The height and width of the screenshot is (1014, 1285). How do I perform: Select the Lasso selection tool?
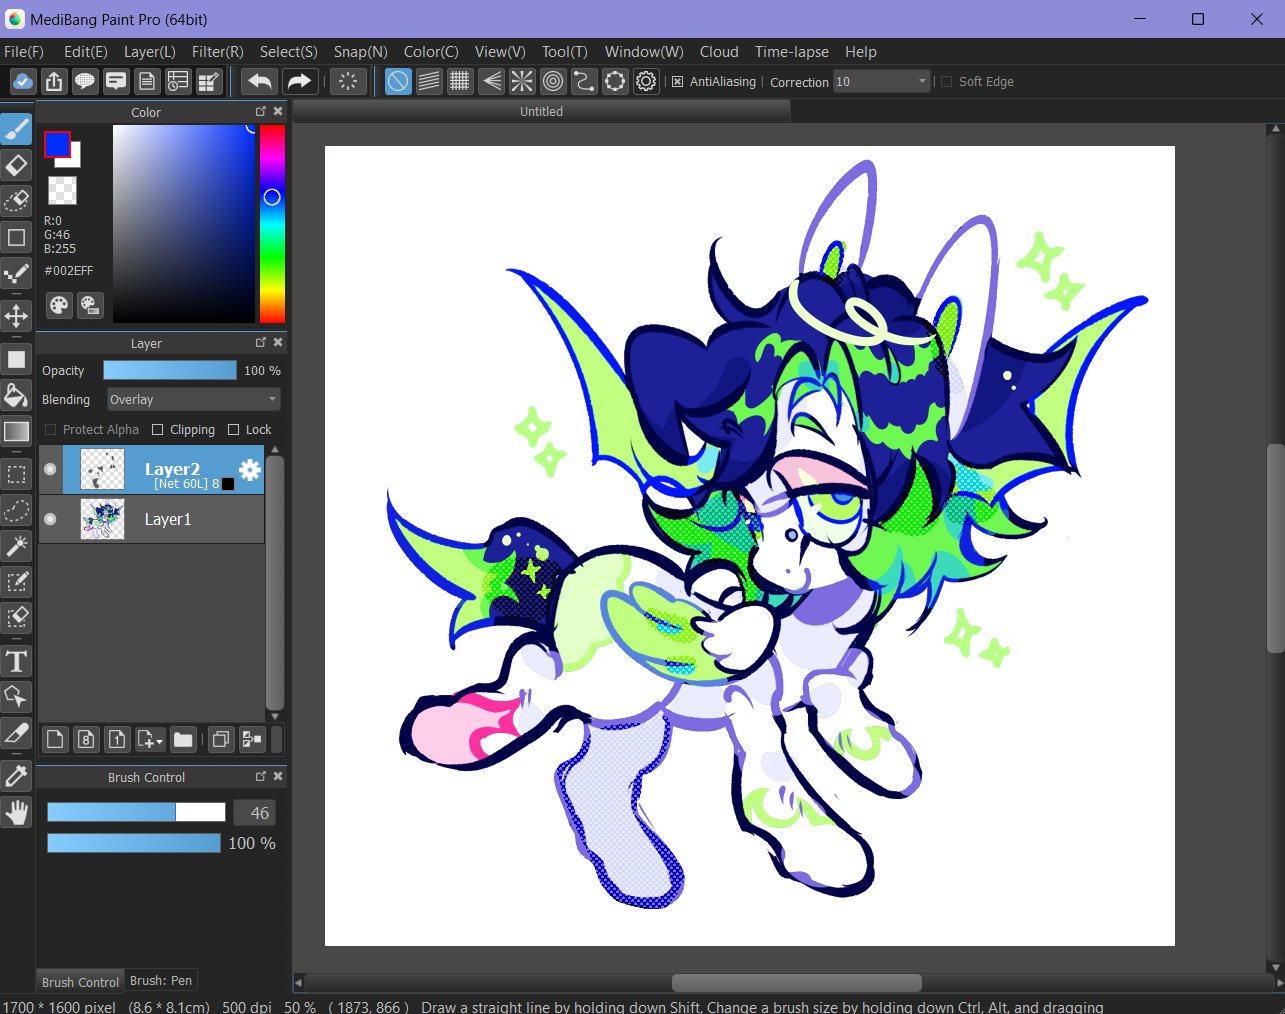click(x=17, y=510)
